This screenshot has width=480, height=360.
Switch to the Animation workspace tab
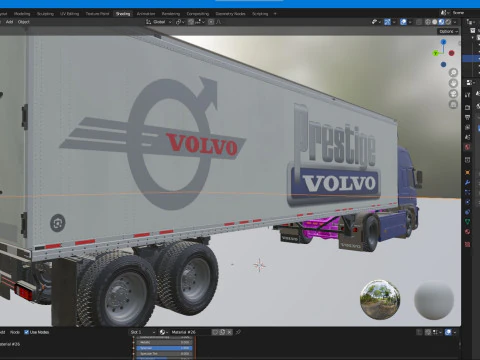pyautogui.click(x=146, y=14)
